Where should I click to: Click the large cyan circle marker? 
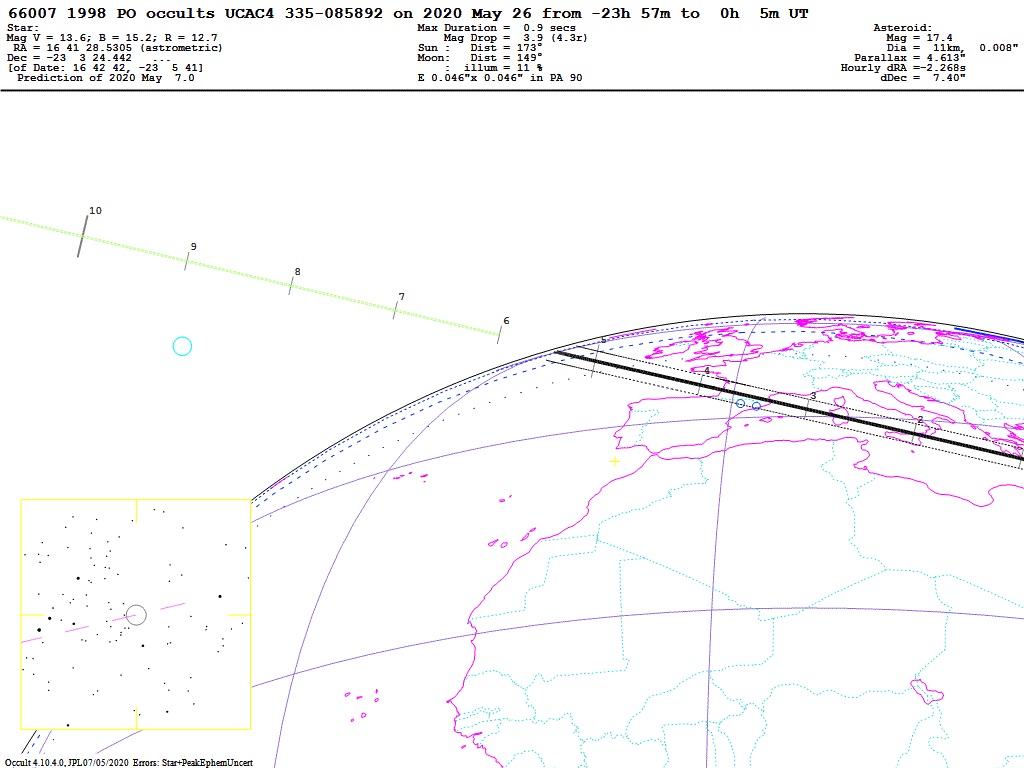tap(182, 346)
